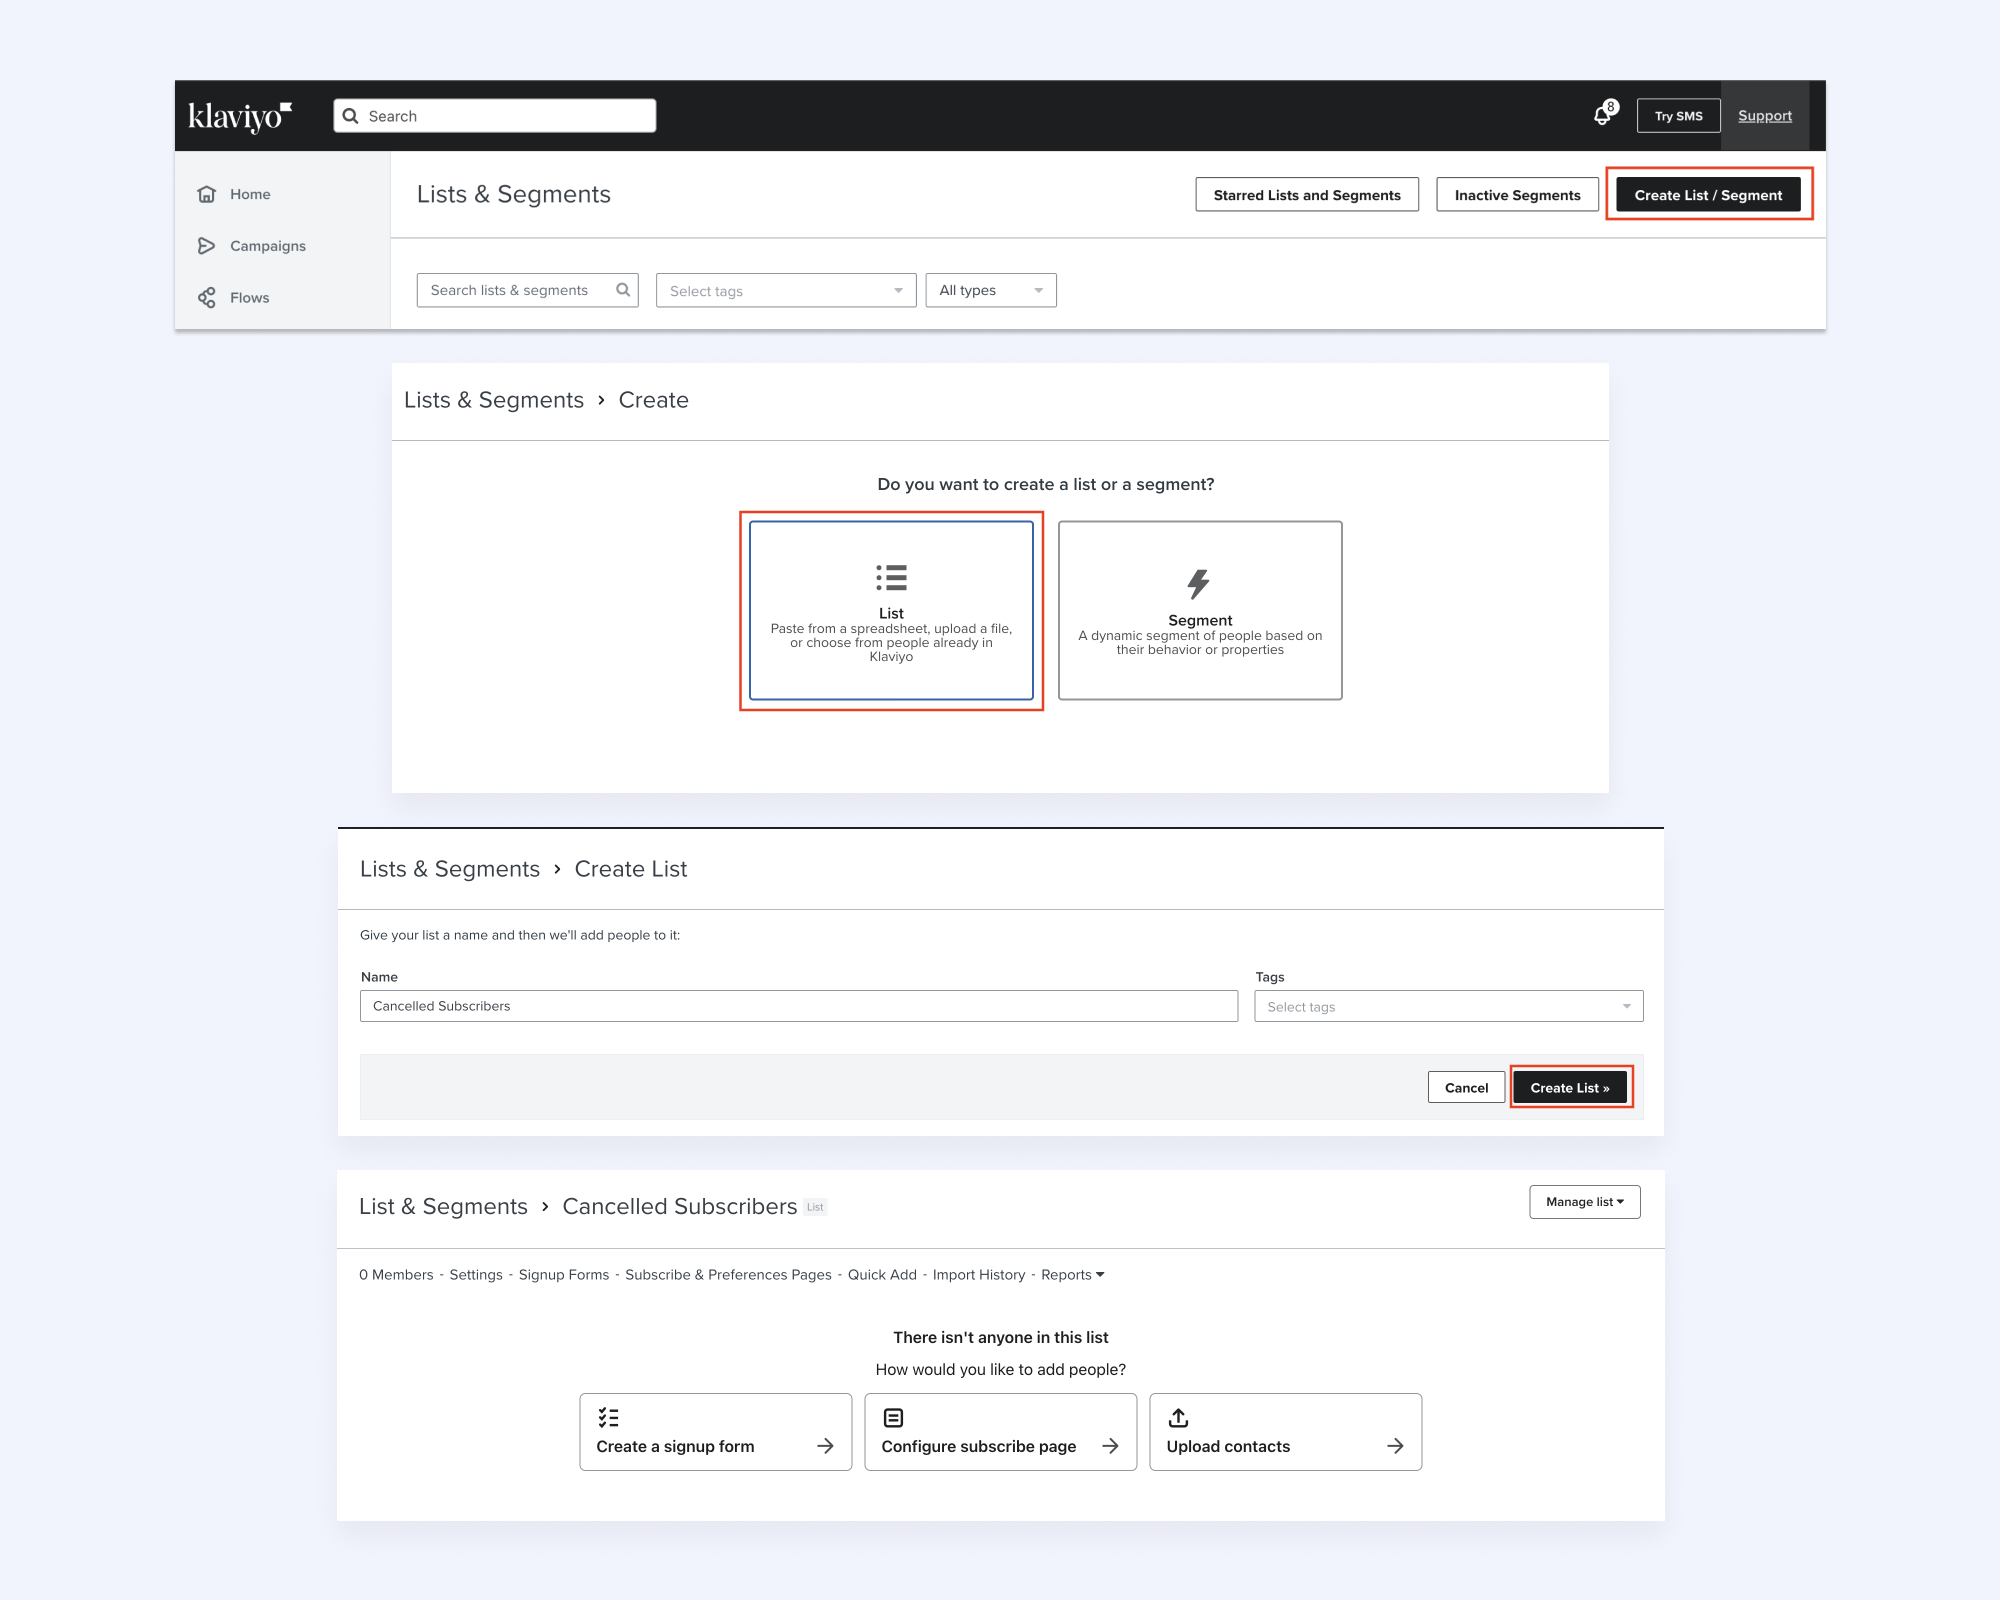This screenshot has height=1600, width=2000.
Task: Click the Search lists & segments field
Action: click(x=527, y=290)
